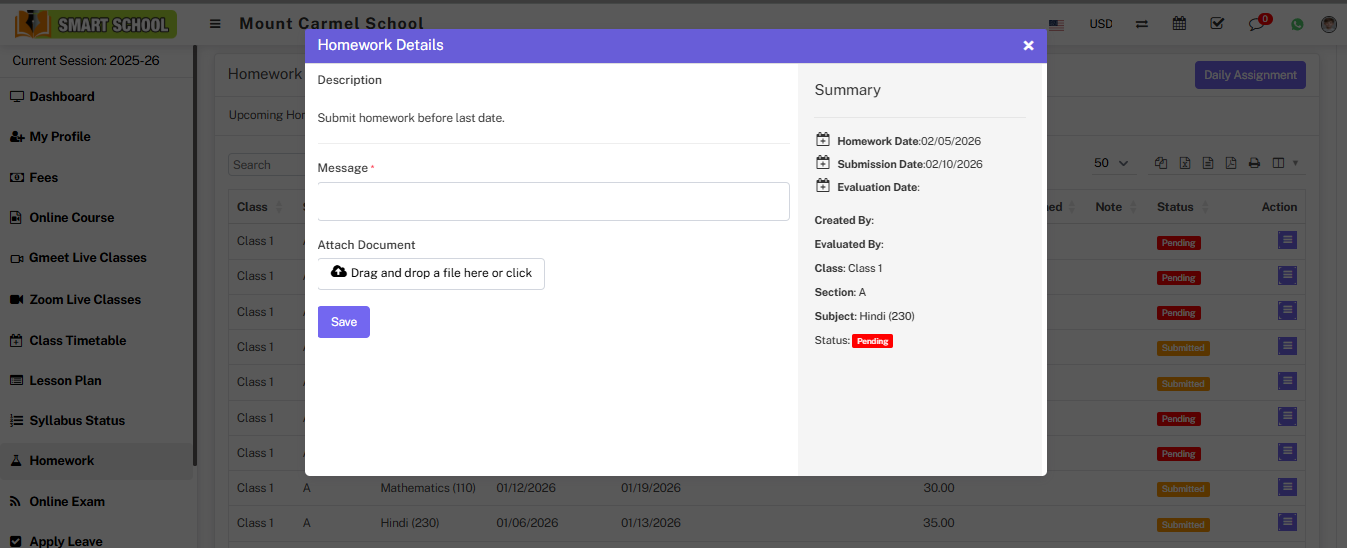This screenshot has height=548, width=1347.
Task: Toggle the hamburger sidebar menu
Action: coord(215,24)
